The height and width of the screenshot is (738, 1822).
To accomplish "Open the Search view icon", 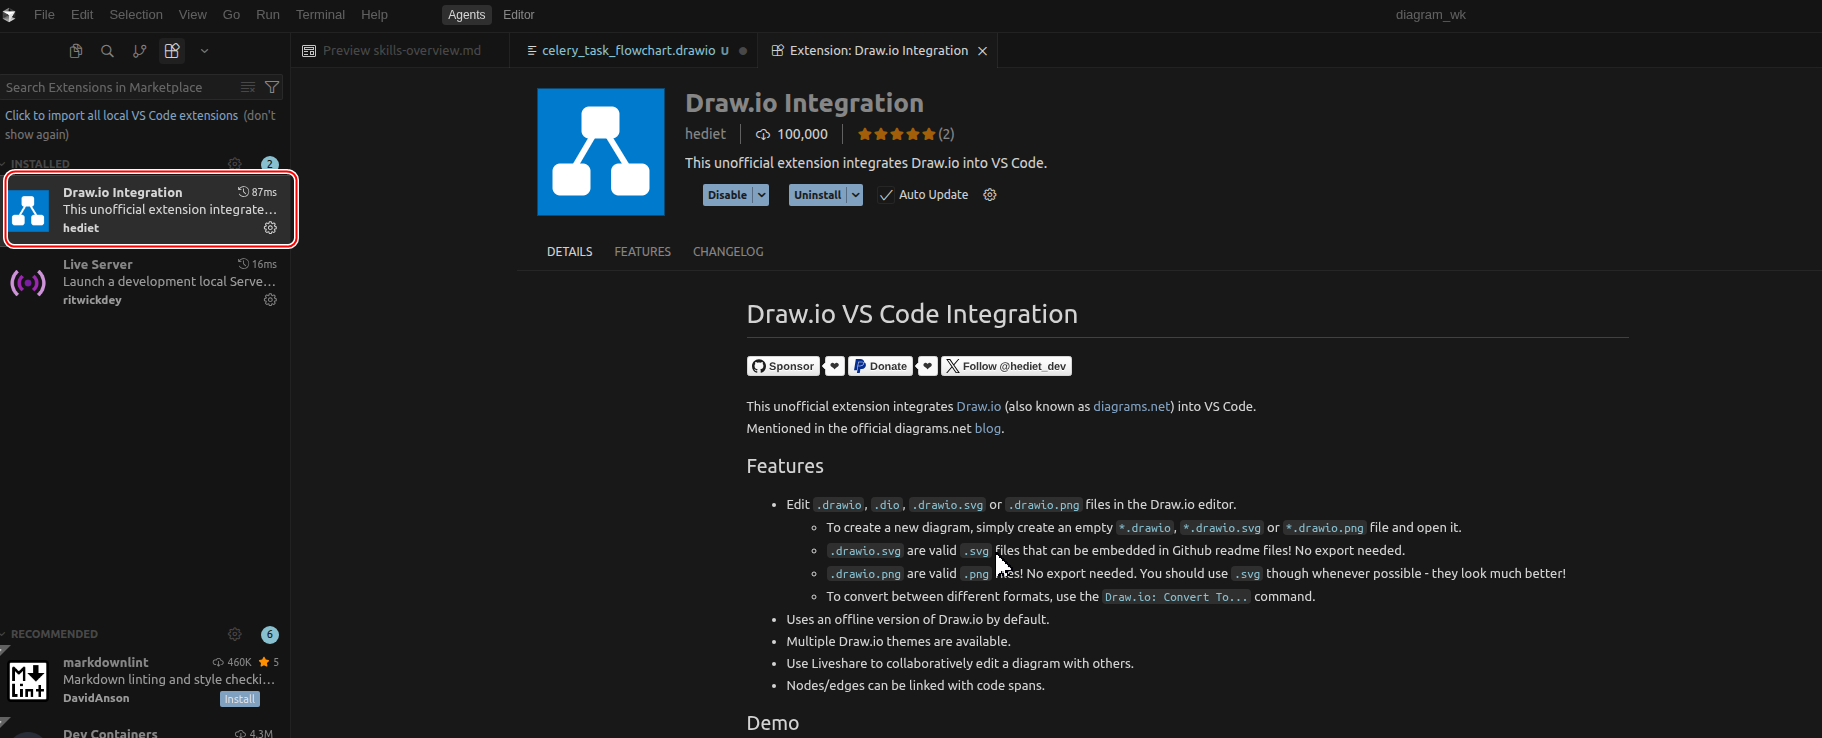I will pos(108,51).
